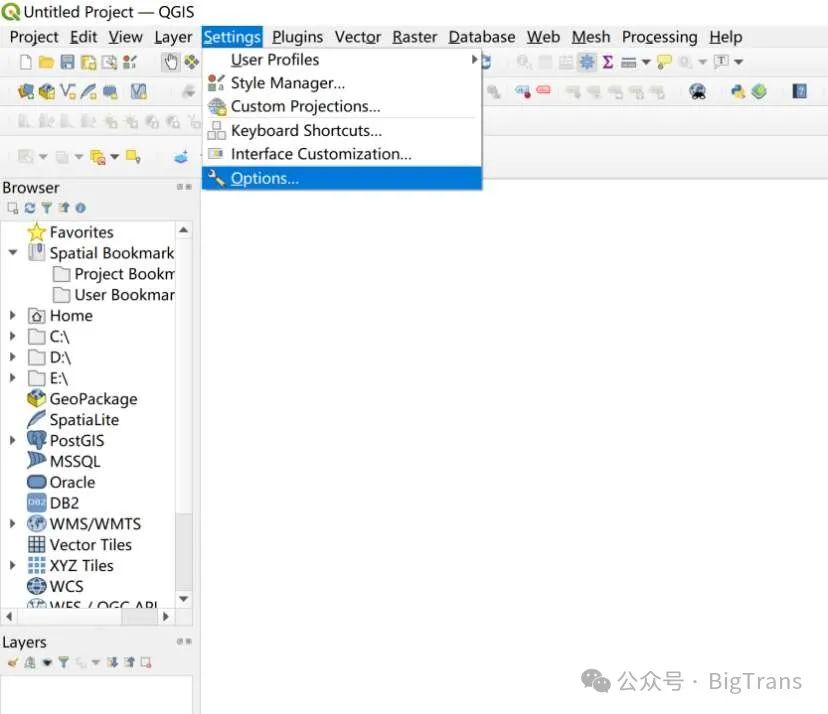Click Add Selected Layers in the Browser toolbar
Viewport: 828px width, 714px height.
coord(13,208)
